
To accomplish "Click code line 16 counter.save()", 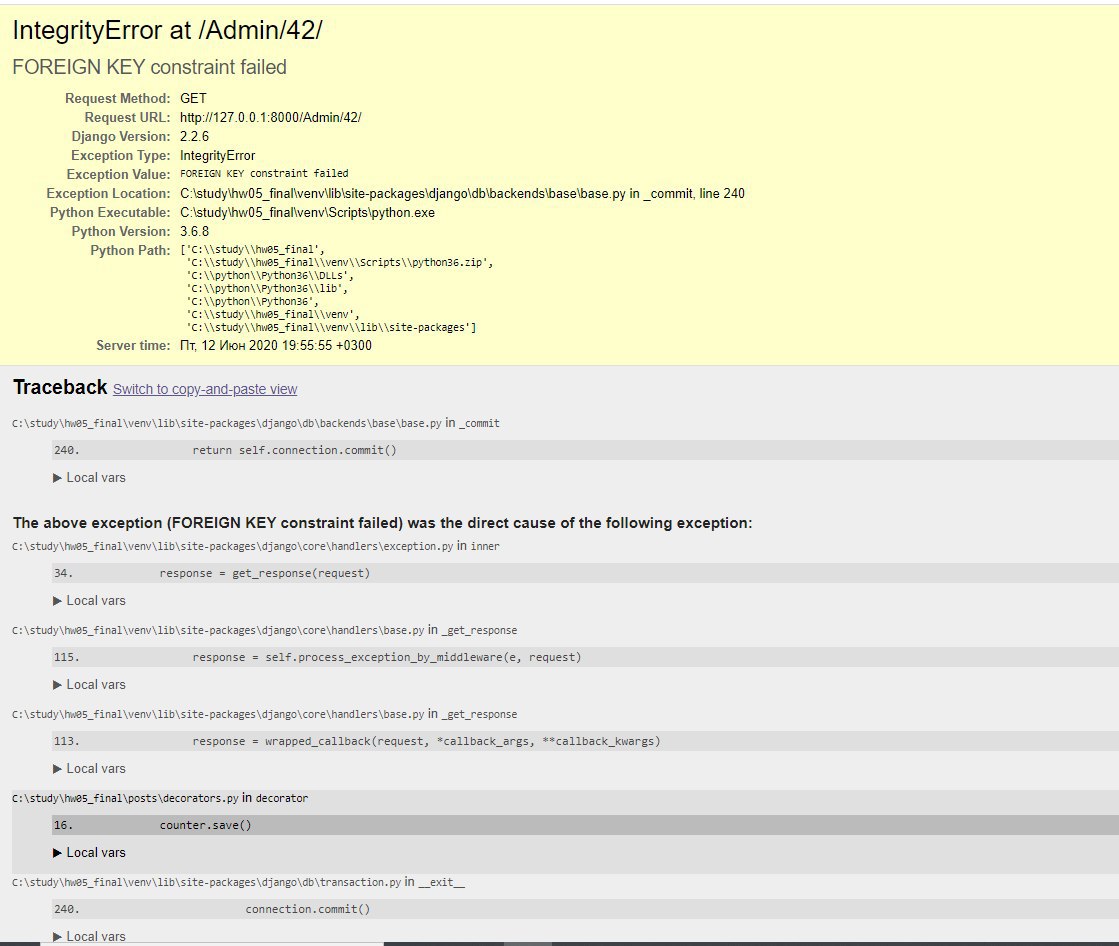I will pos(585,825).
